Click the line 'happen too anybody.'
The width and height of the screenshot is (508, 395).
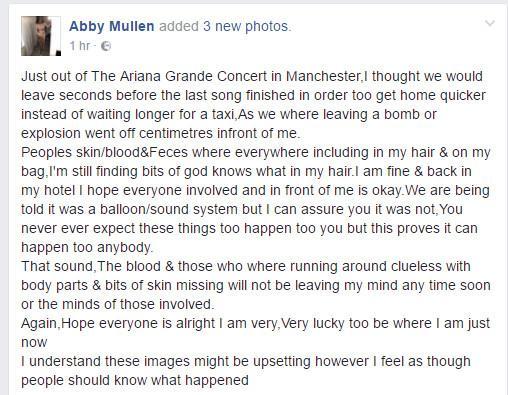[87, 247]
